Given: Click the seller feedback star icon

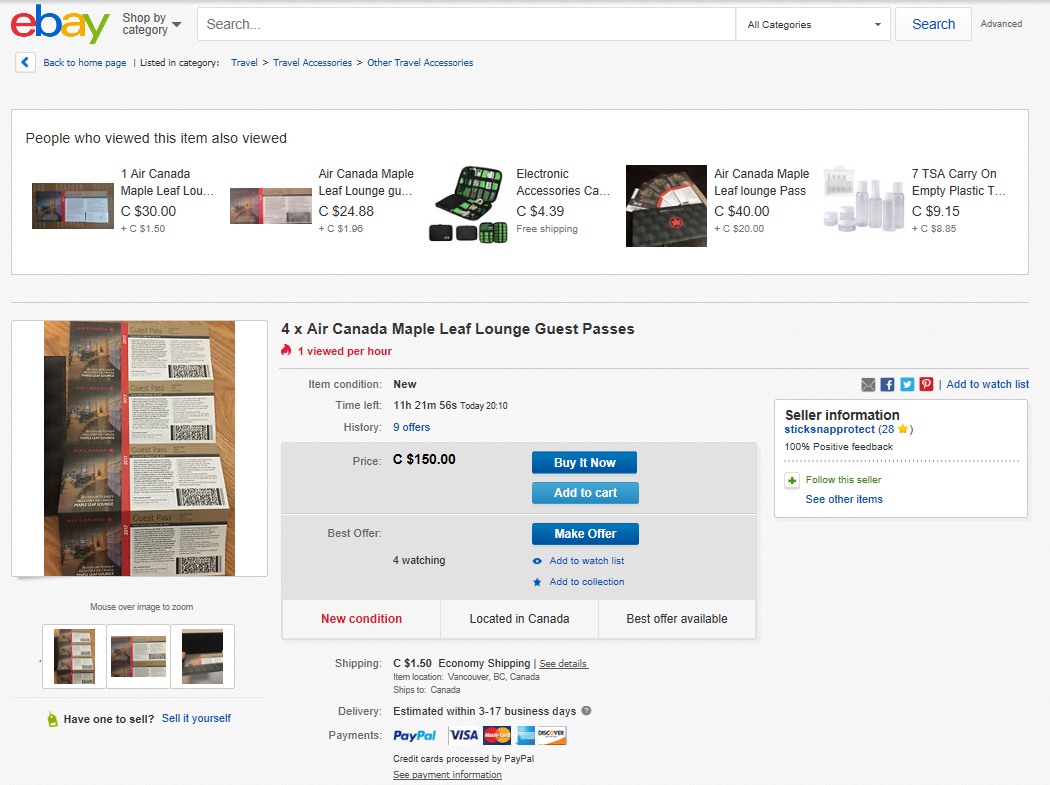Looking at the screenshot, I should point(903,429).
